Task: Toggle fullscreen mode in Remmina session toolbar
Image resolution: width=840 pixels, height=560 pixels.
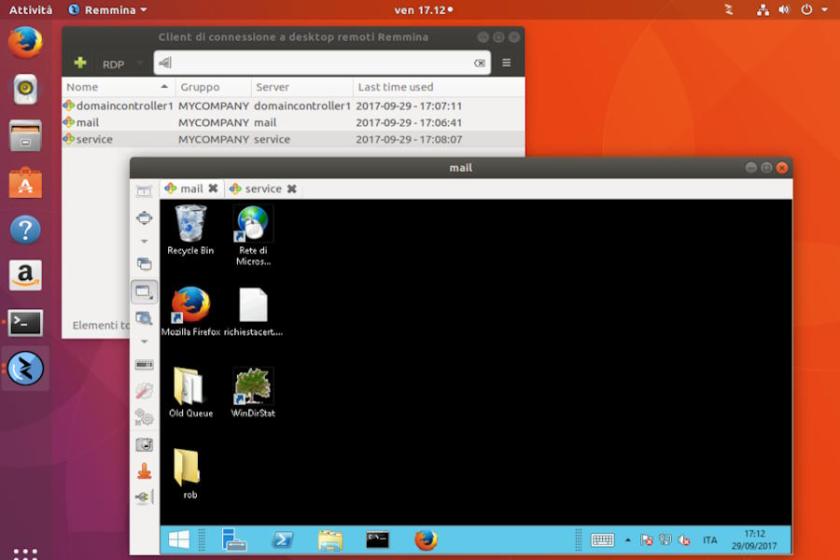Action: tap(144, 218)
